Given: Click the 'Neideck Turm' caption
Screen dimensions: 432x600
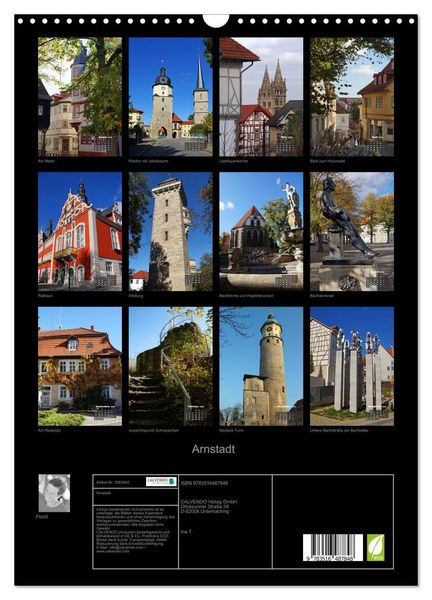Looking at the screenshot, I should coord(231,430).
